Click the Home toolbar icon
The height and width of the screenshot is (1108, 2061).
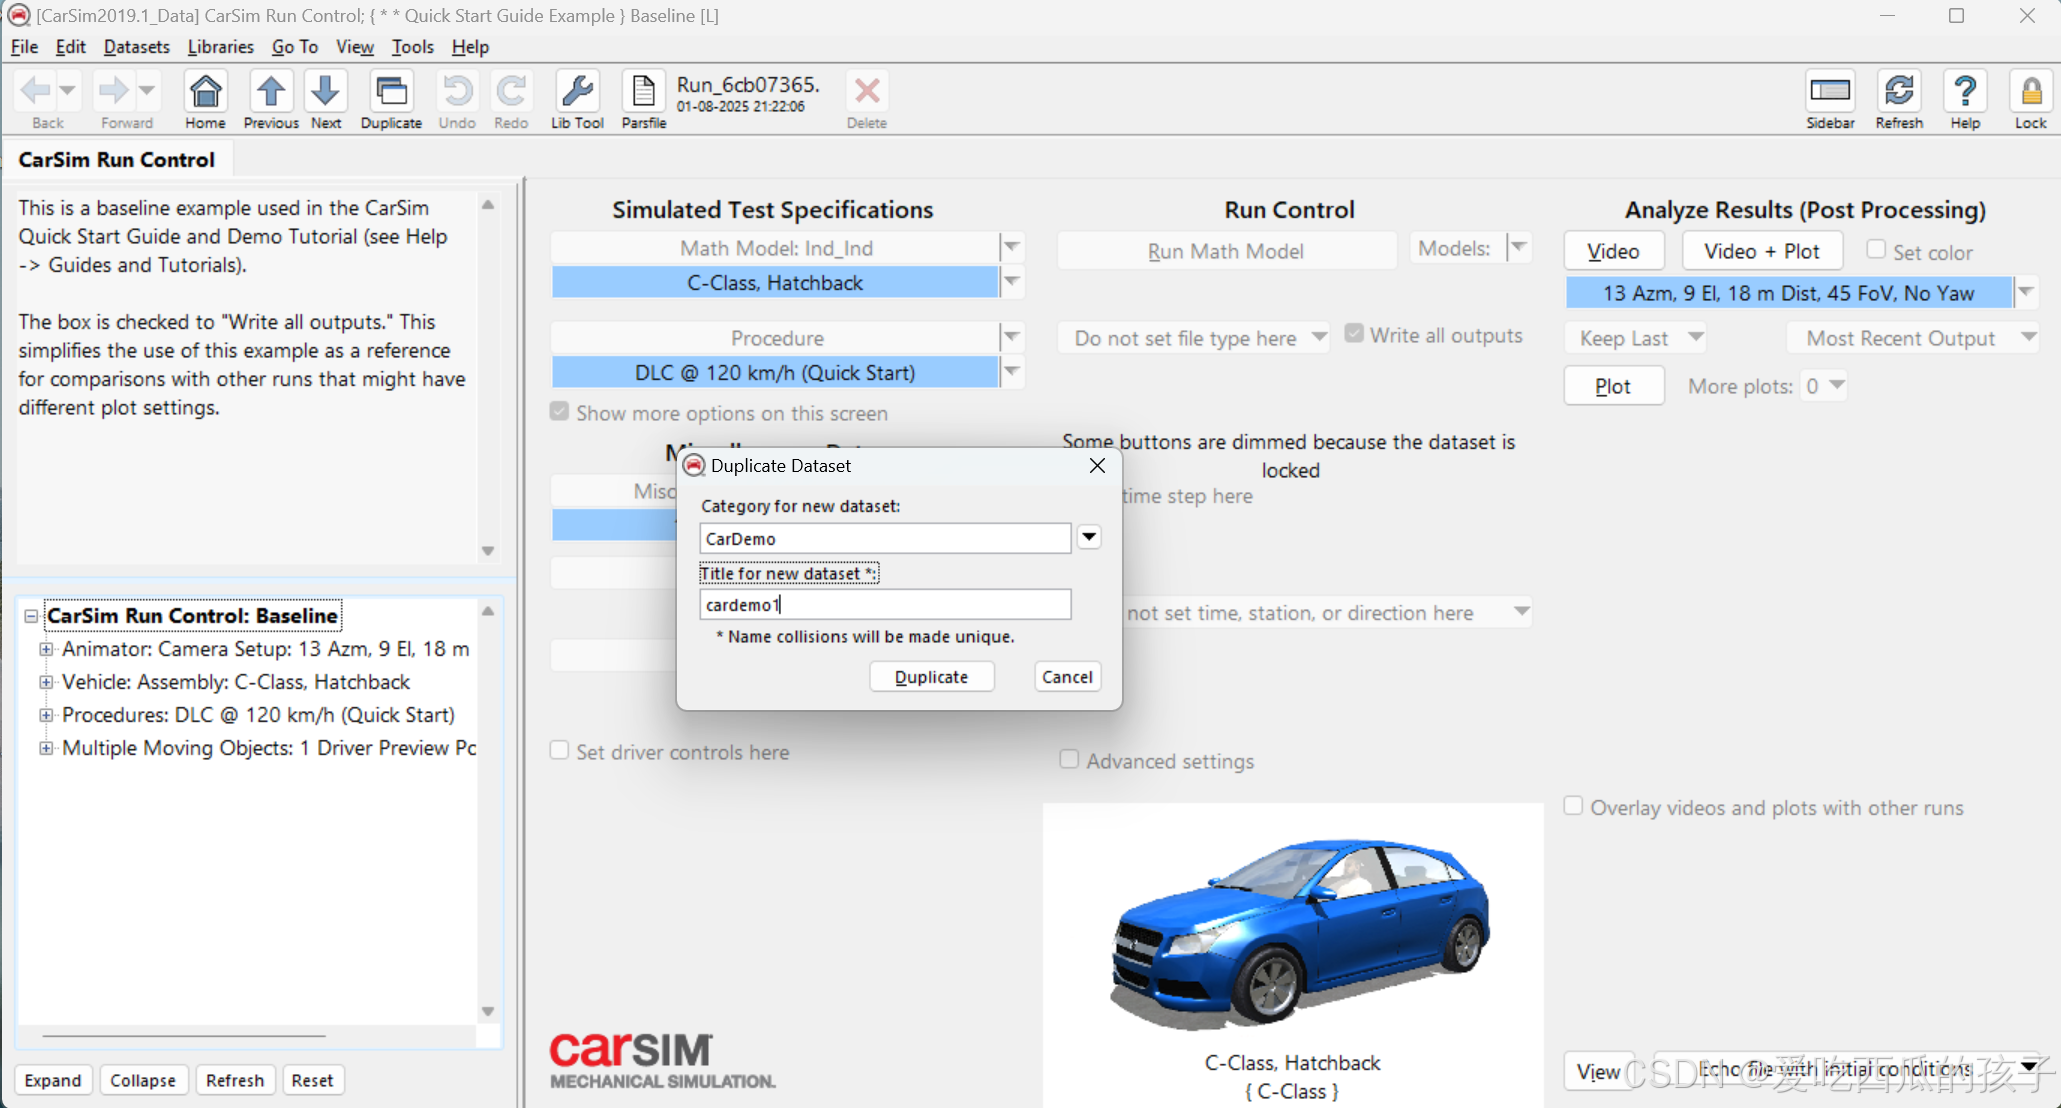[205, 93]
